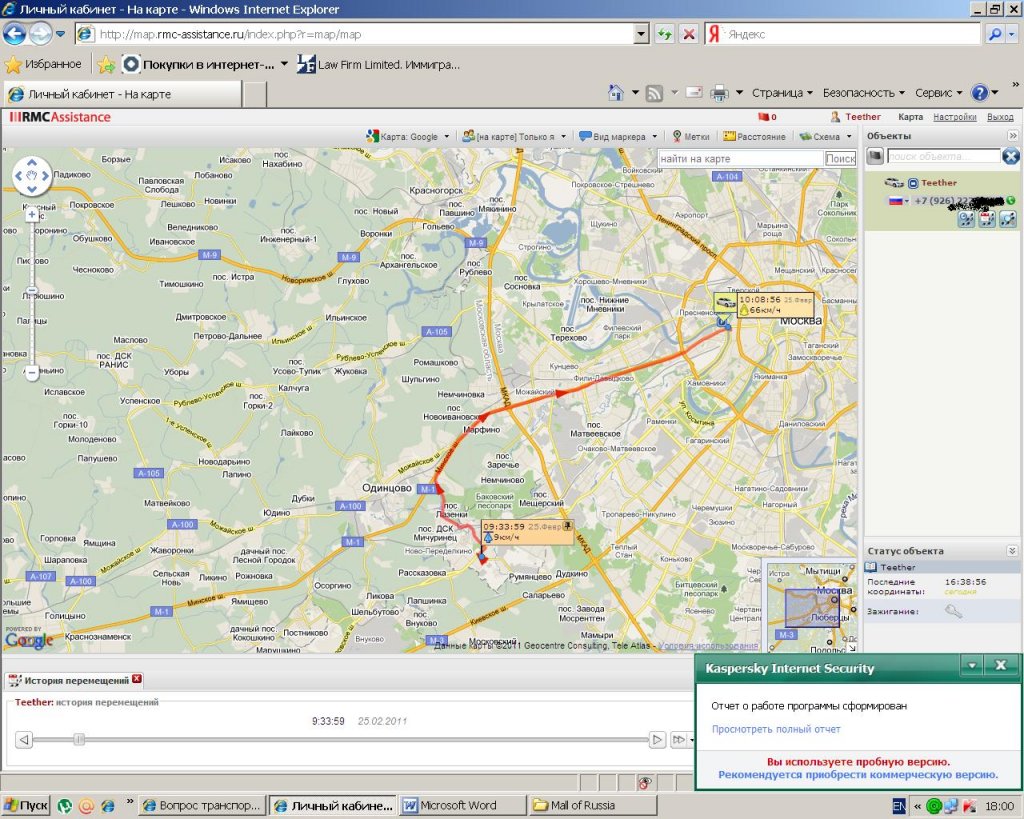This screenshot has height=819, width=1024.
Task: Click the Метки toolbar button
Action: (x=691, y=136)
